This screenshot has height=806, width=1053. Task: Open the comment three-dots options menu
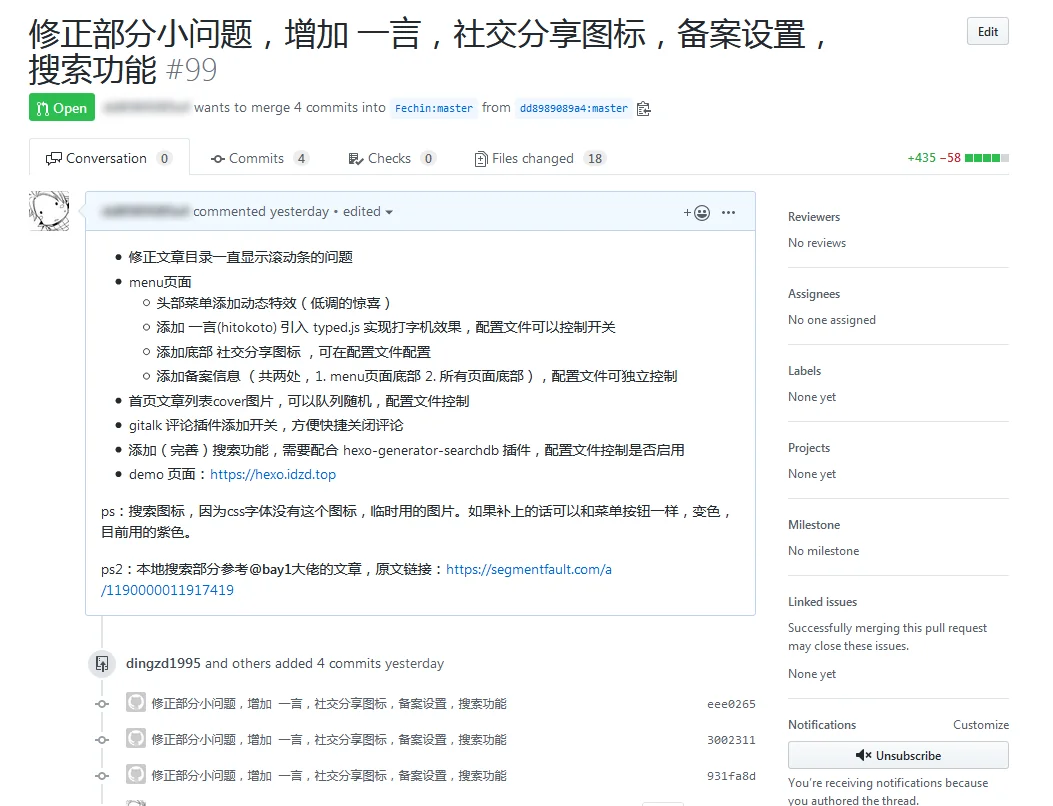click(x=729, y=212)
